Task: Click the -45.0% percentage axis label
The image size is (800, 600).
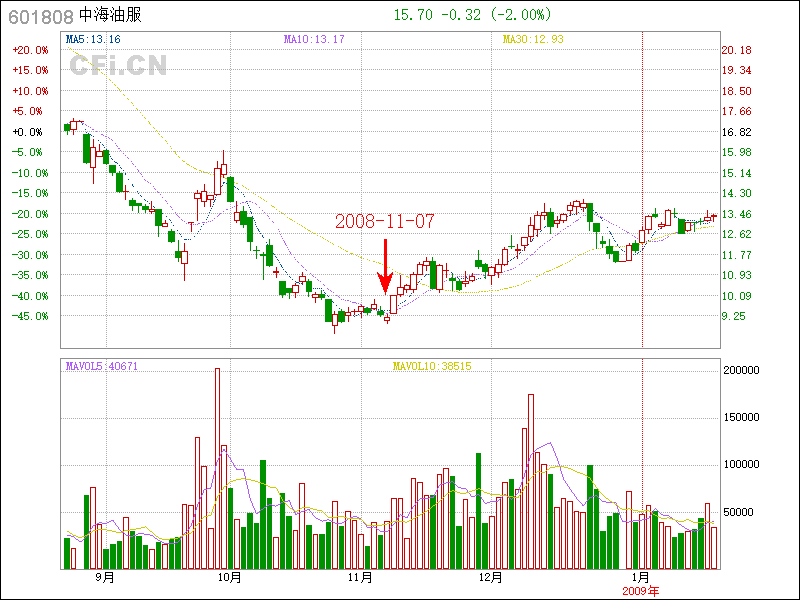Action: pyautogui.click(x=29, y=316)
